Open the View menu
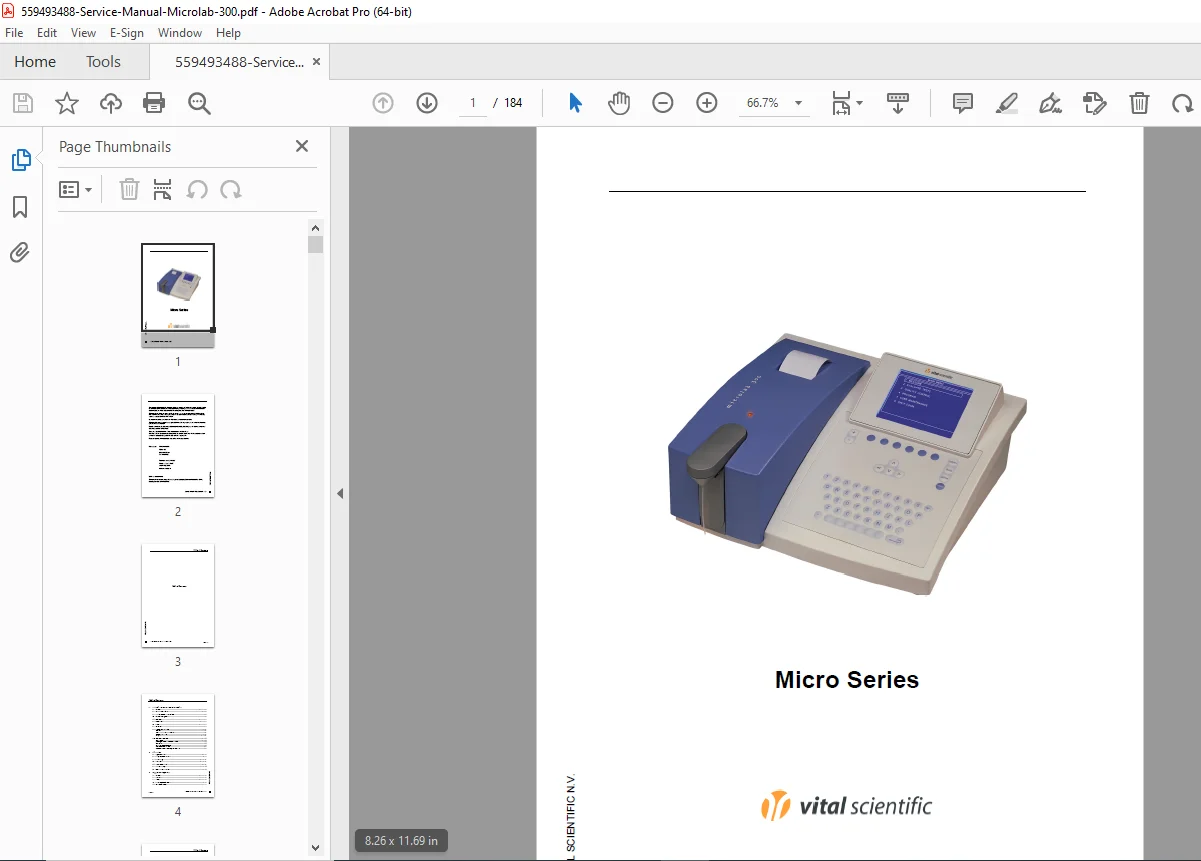The image size is (1201, 861). tap(84, 32)
